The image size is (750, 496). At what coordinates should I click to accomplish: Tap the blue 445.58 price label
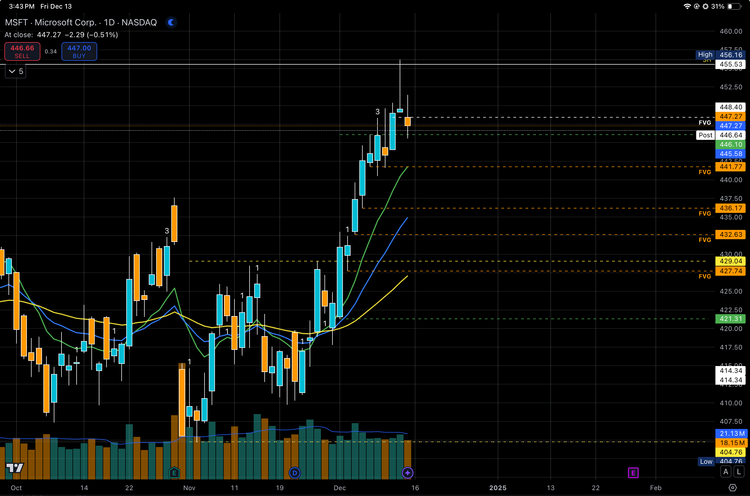pos(730,154)
